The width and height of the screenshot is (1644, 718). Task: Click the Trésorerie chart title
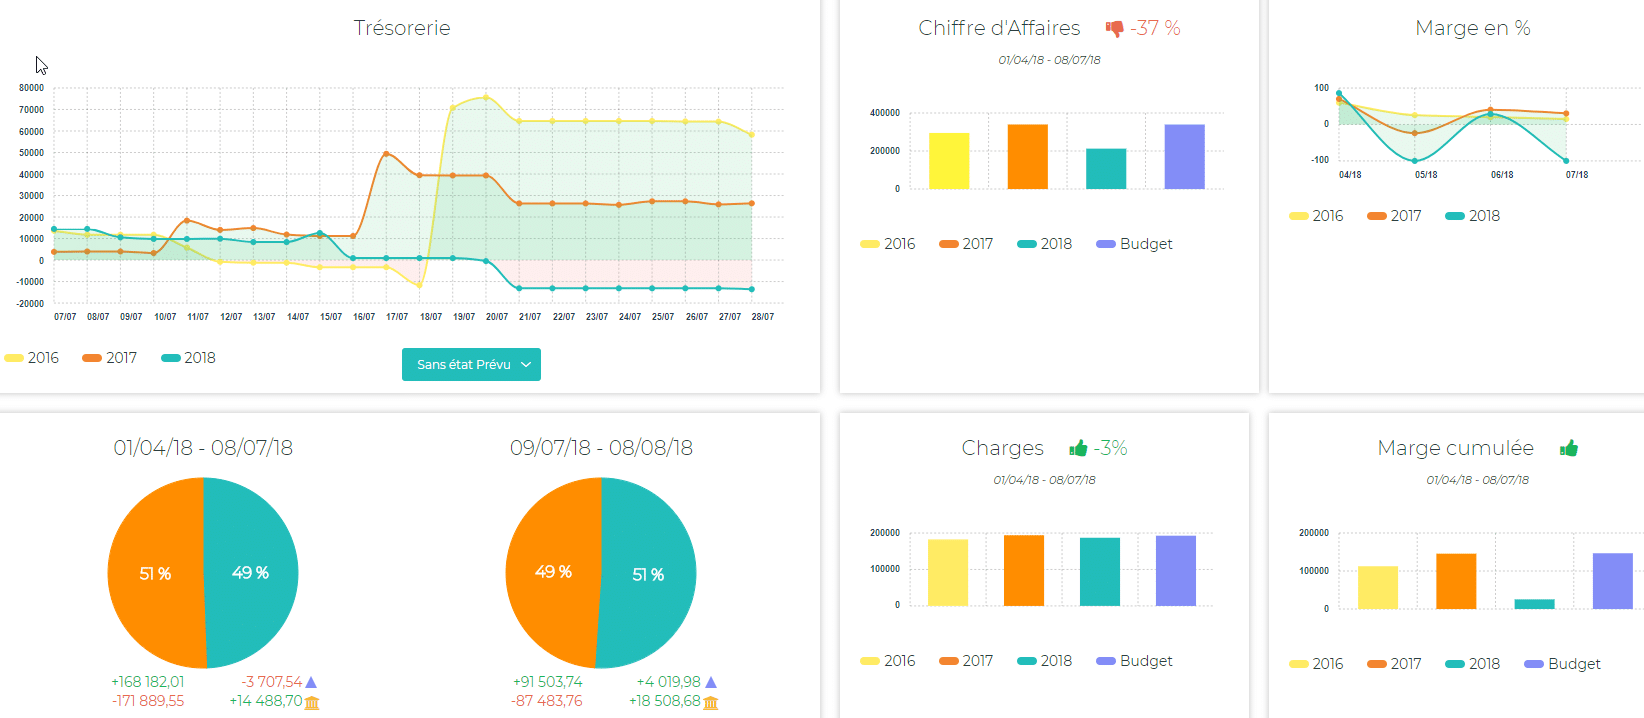click(402, 28)
